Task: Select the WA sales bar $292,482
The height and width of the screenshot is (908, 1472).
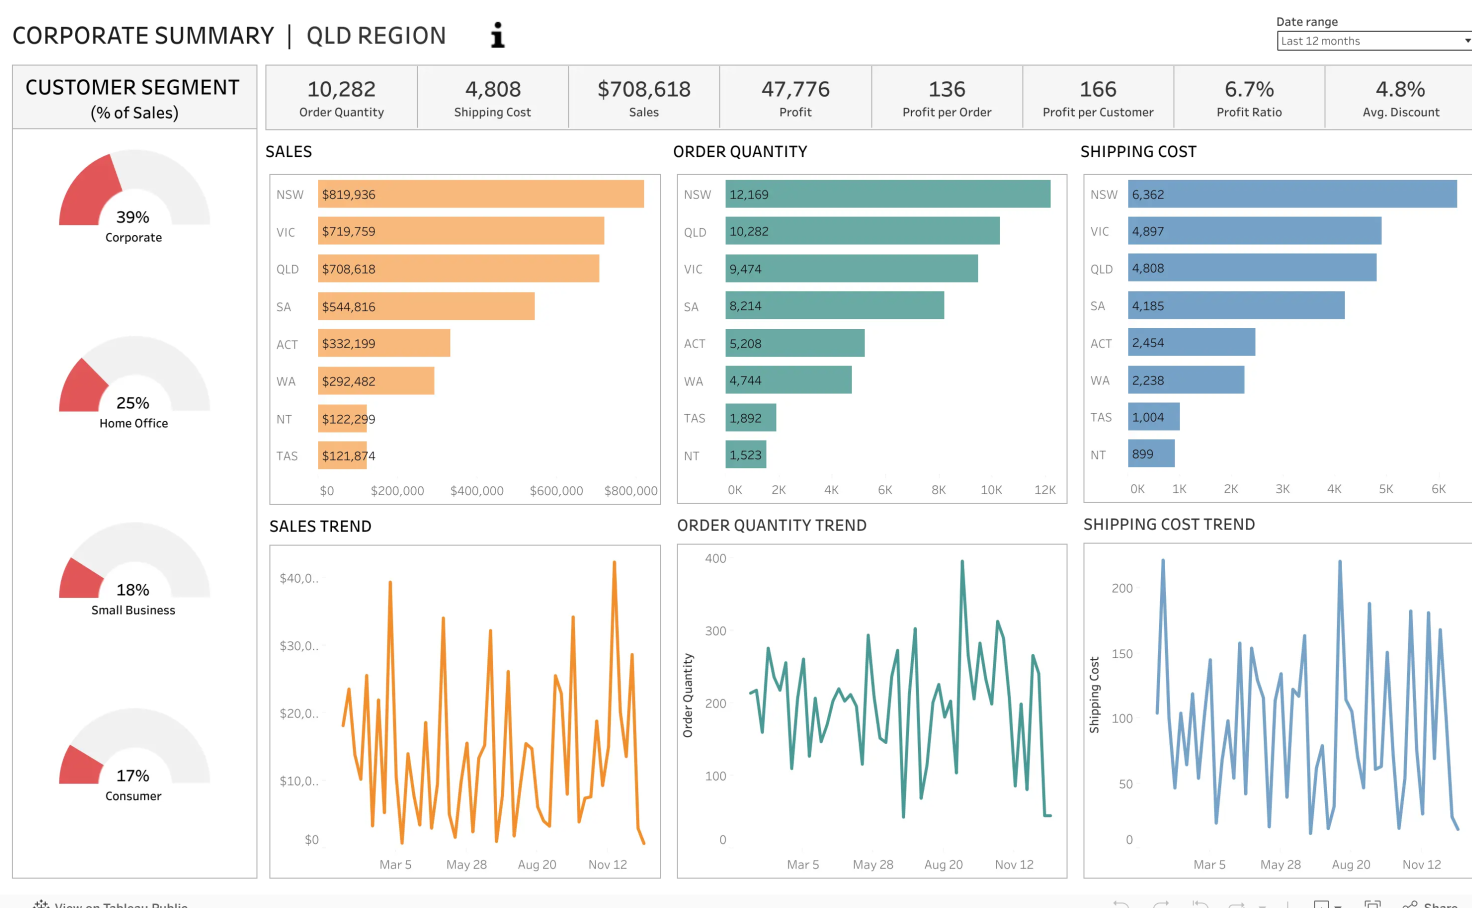Action: [x=376, y=381]
